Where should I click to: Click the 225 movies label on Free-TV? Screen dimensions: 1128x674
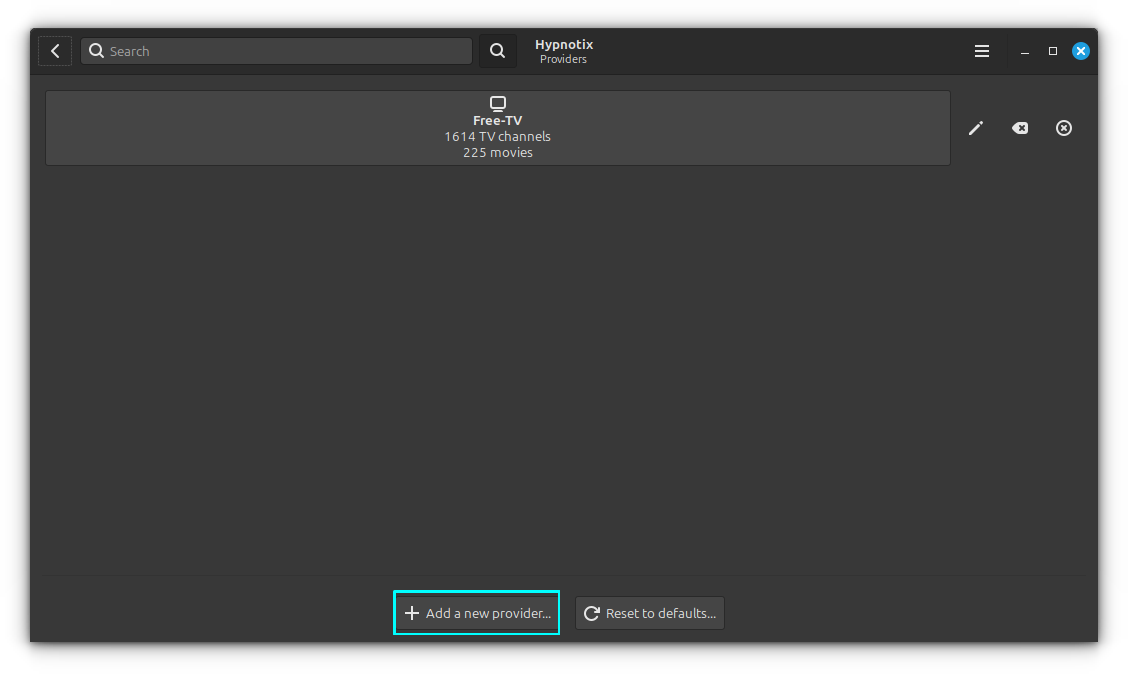click(x=497, y=152)
